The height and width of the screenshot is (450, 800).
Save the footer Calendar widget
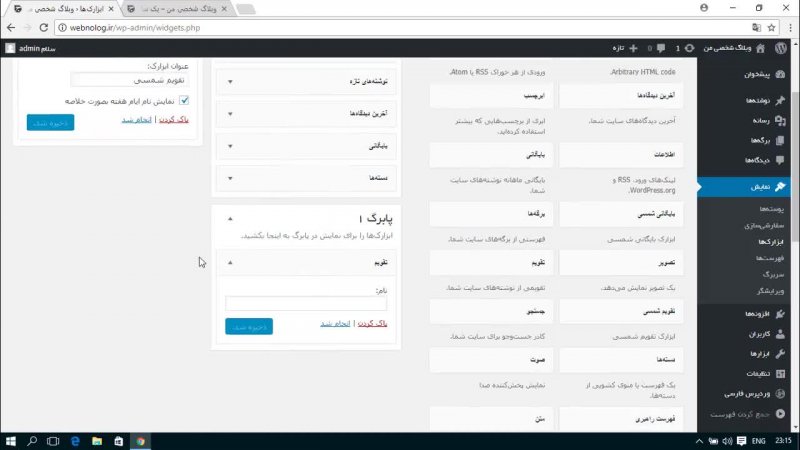(x=249, y=326)
